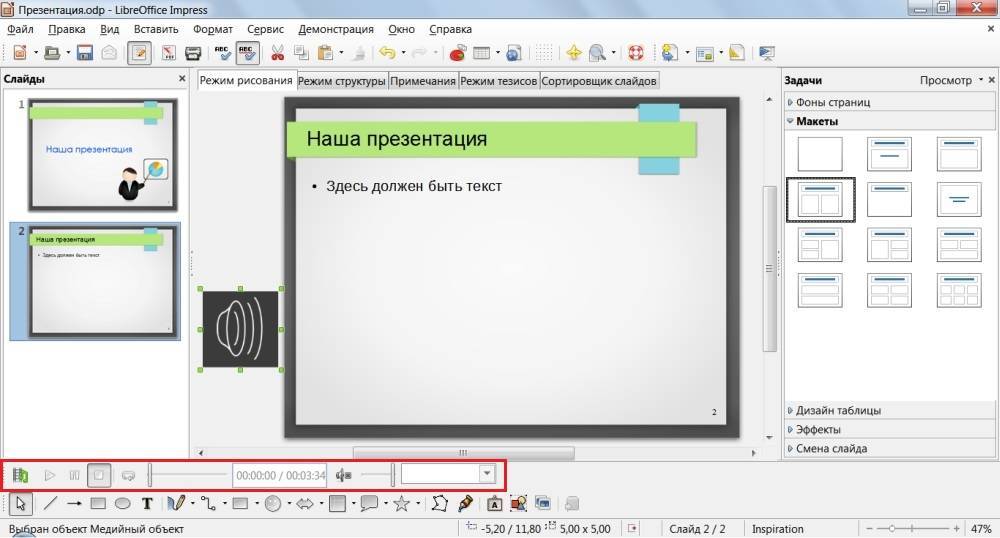Click the Edit Points icon
1000x538 pixels.
click(x=439, y=504)
